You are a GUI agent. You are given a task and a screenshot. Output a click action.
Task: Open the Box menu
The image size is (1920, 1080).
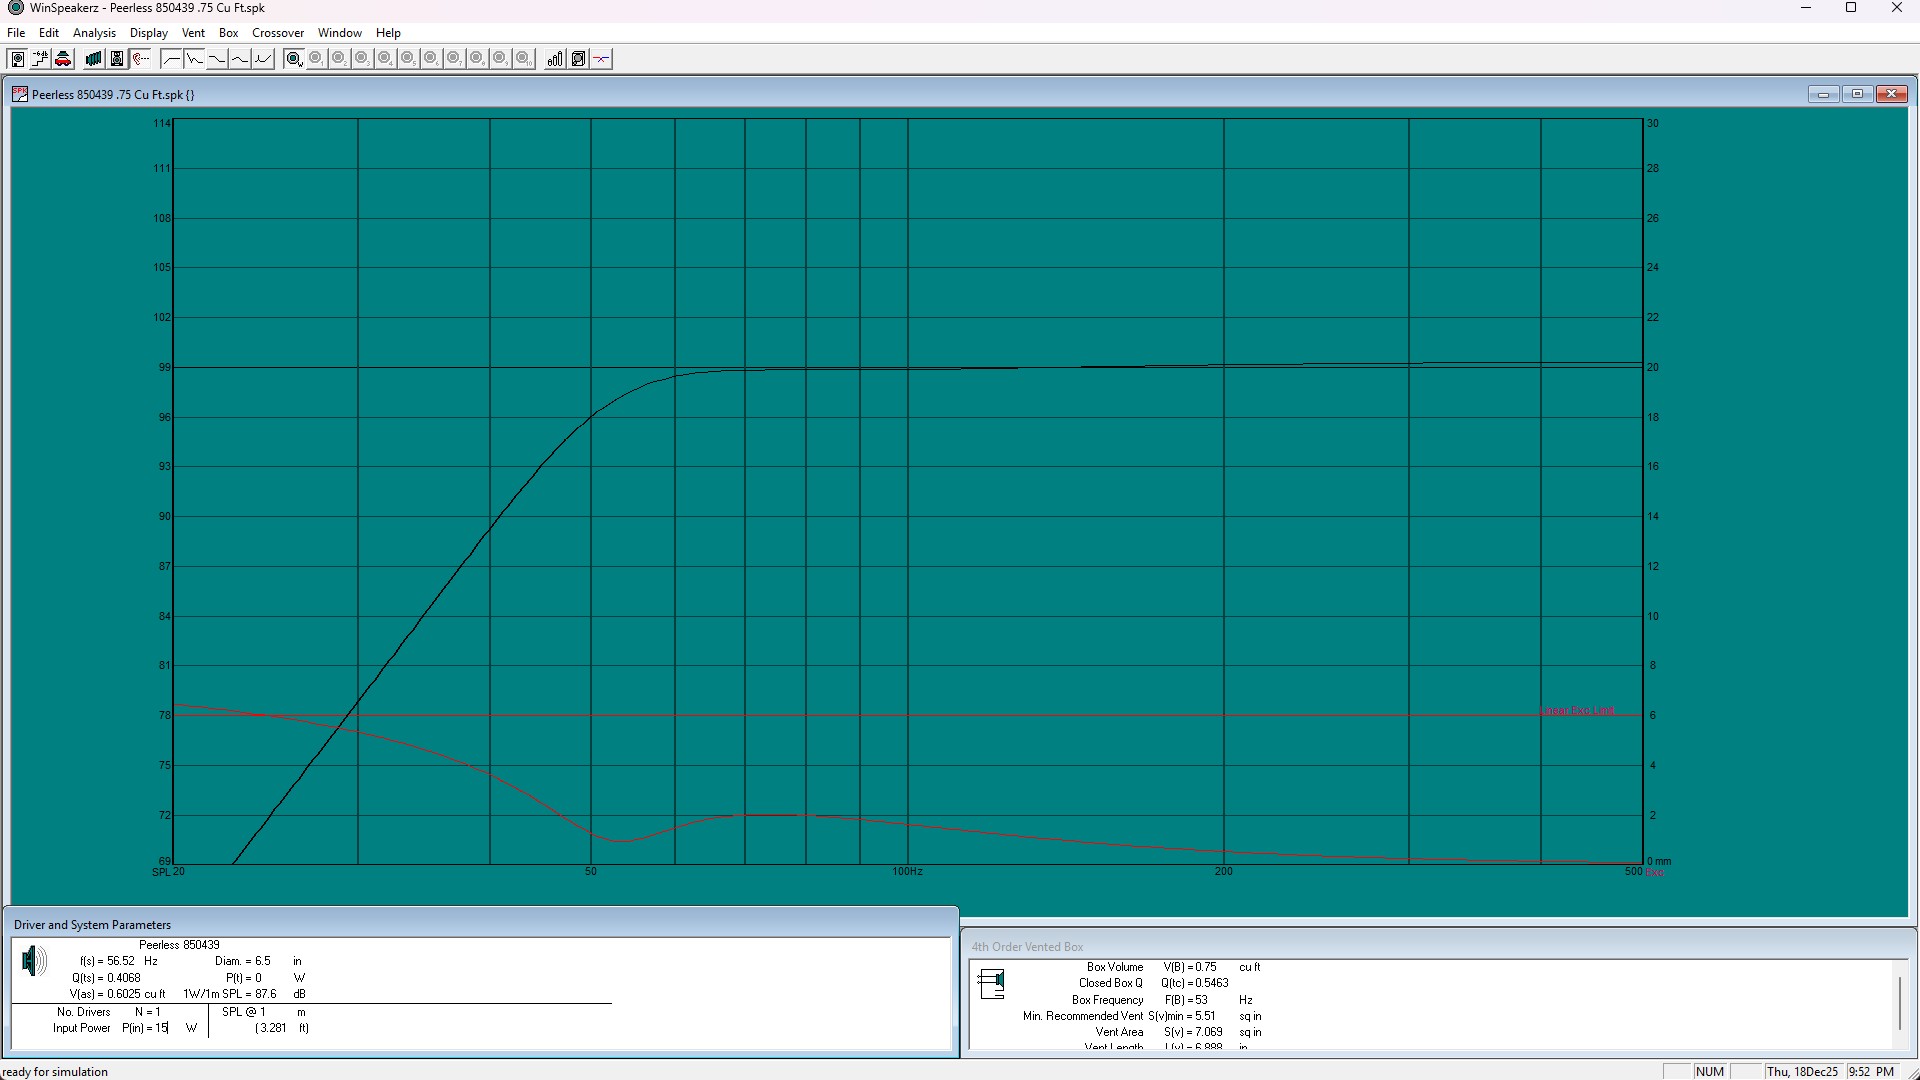(x=228, y=33)
